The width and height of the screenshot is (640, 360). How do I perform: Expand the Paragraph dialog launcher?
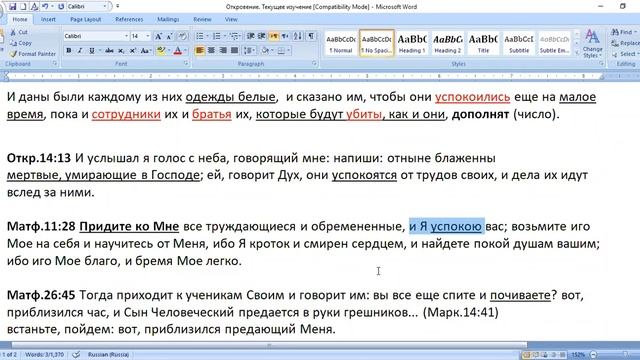click(x=315, y=64)
